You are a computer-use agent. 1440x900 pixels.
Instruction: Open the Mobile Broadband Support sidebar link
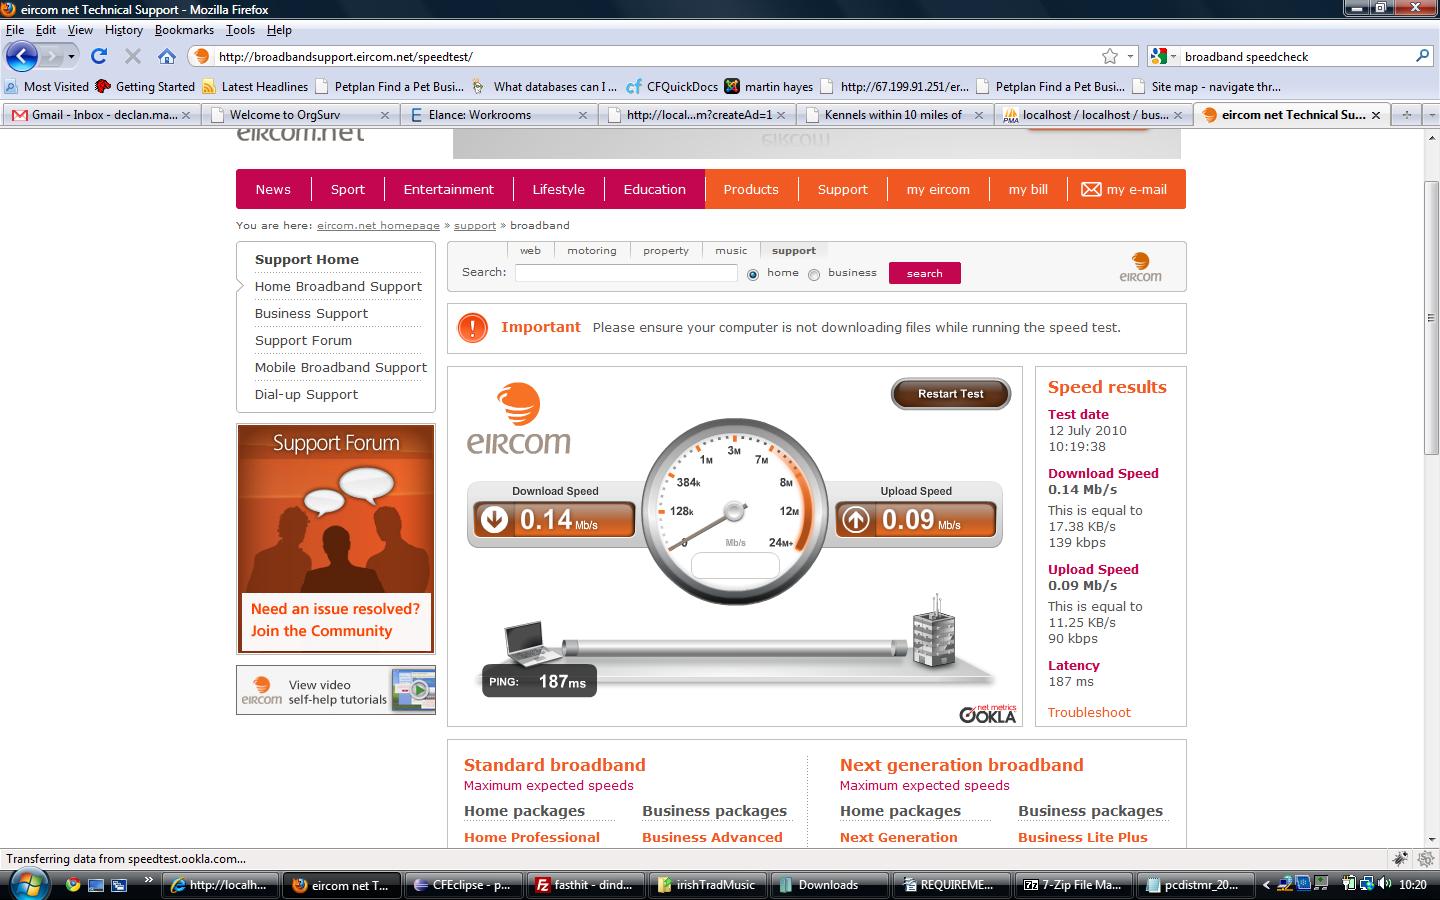341,367
